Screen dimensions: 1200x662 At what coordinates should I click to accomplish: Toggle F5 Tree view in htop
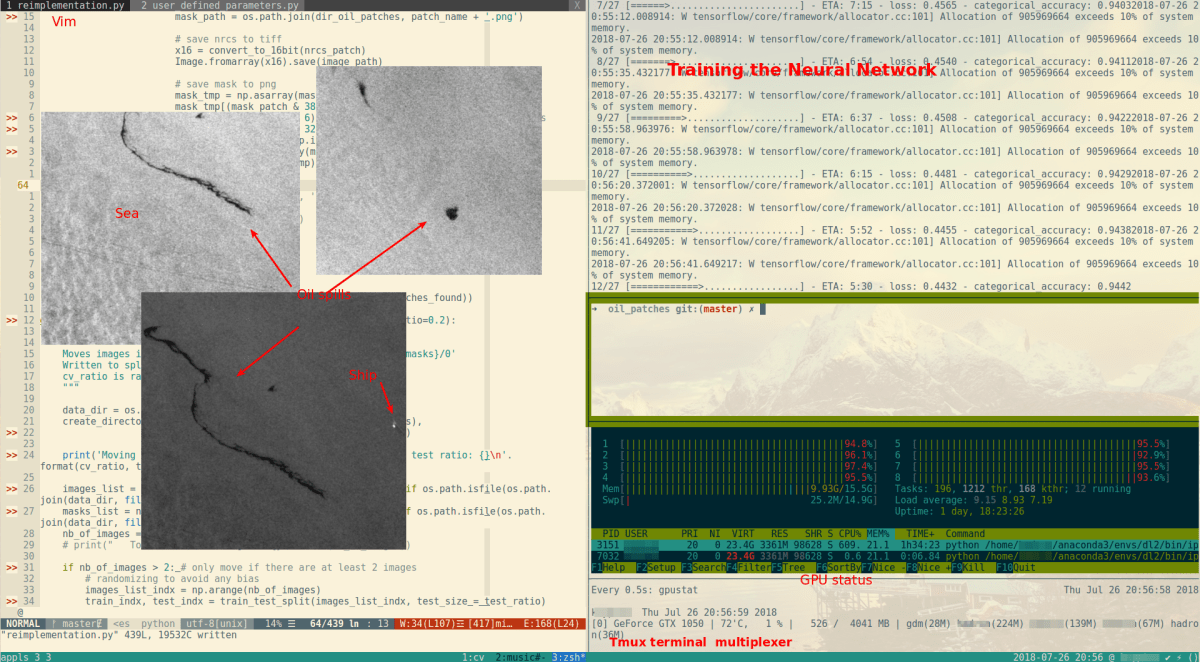click(x=790, y=567)
